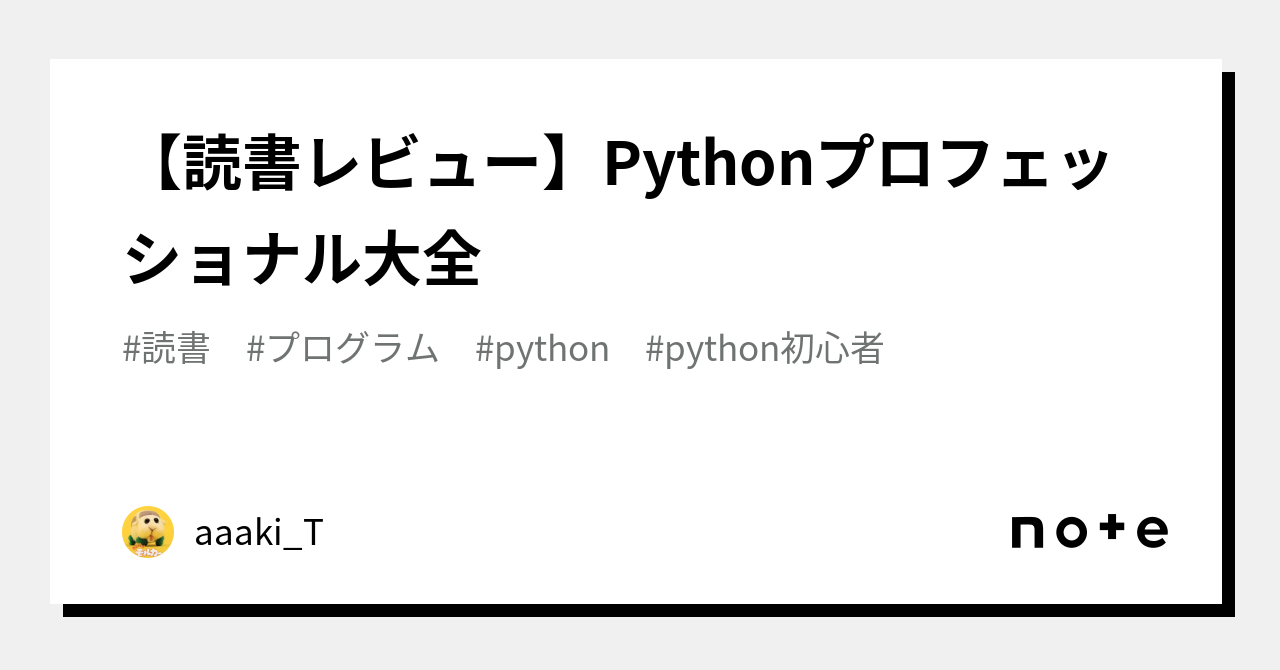This screenshot has height=670, width=1280.
Task: Click the letter n in note logo
Action: [1028, 532]
